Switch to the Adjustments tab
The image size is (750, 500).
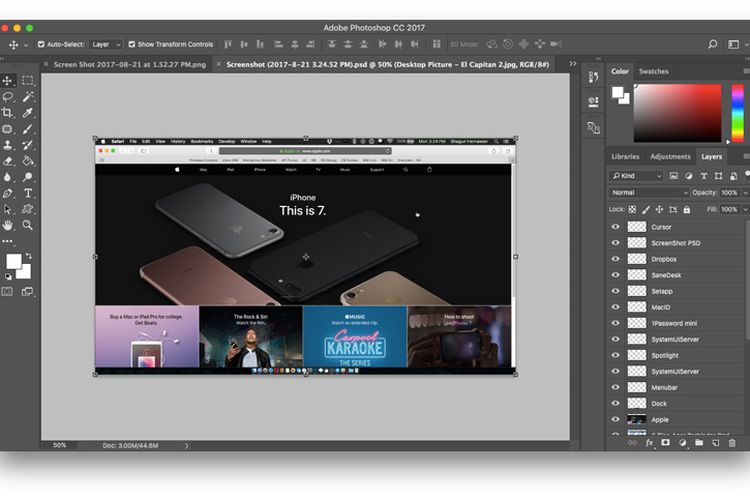[670, 156]
